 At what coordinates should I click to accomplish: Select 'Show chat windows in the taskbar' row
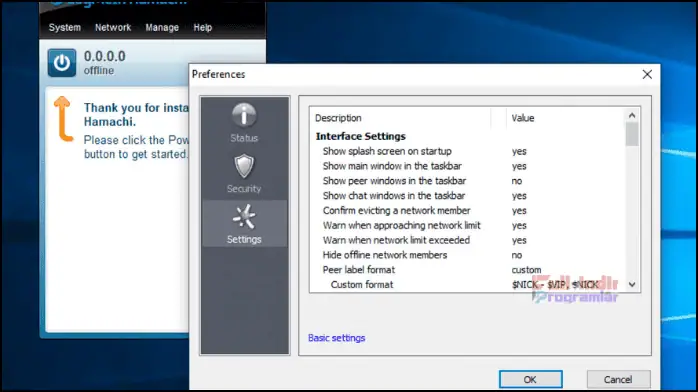coord(467,196)
